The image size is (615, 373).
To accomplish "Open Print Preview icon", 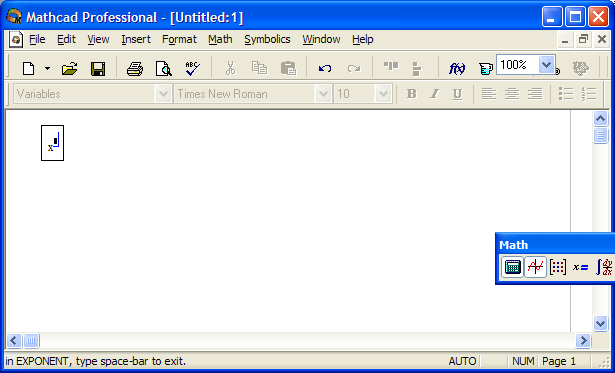I will (163, 69).
